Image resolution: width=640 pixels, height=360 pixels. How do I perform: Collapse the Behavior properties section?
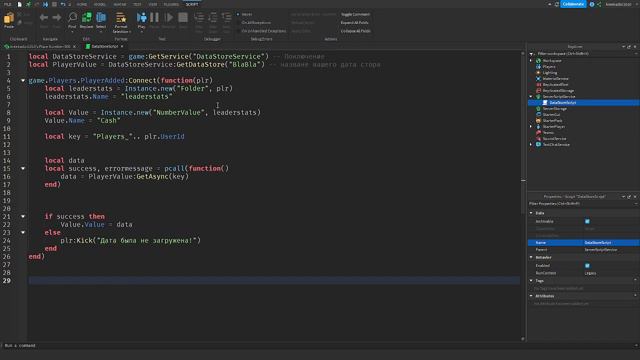(x=531, y=257)
